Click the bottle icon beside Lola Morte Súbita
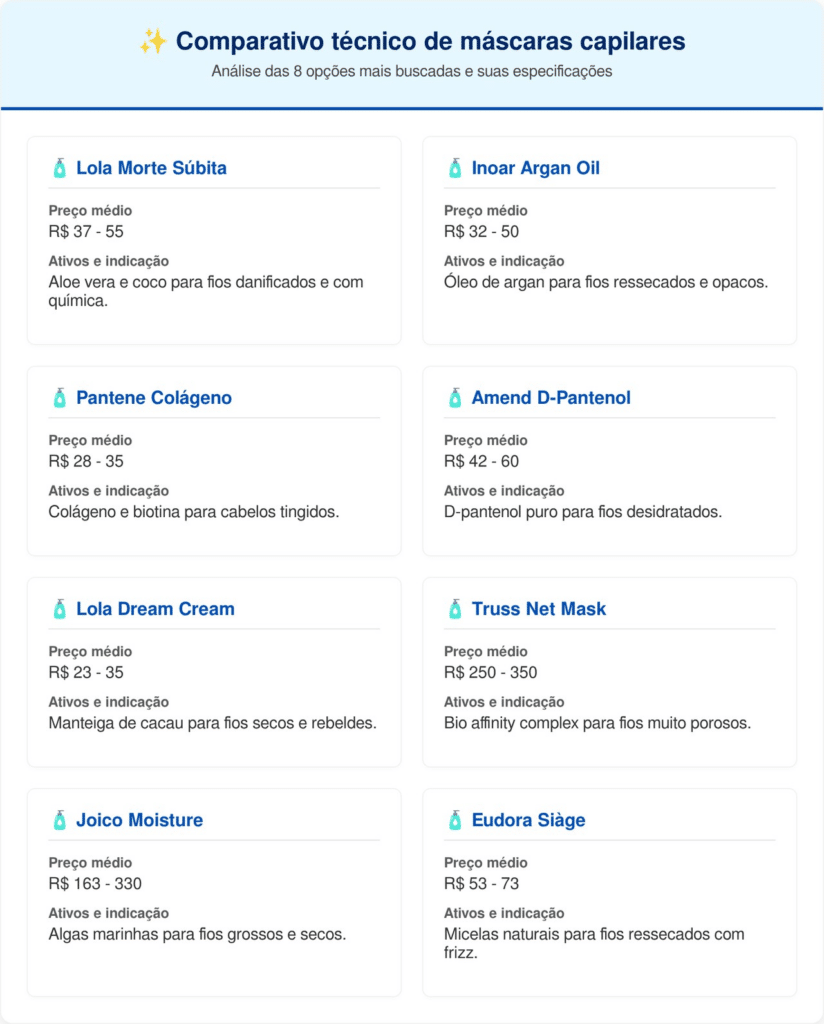This screenshot has width=824, height=1024. [59, 168]
